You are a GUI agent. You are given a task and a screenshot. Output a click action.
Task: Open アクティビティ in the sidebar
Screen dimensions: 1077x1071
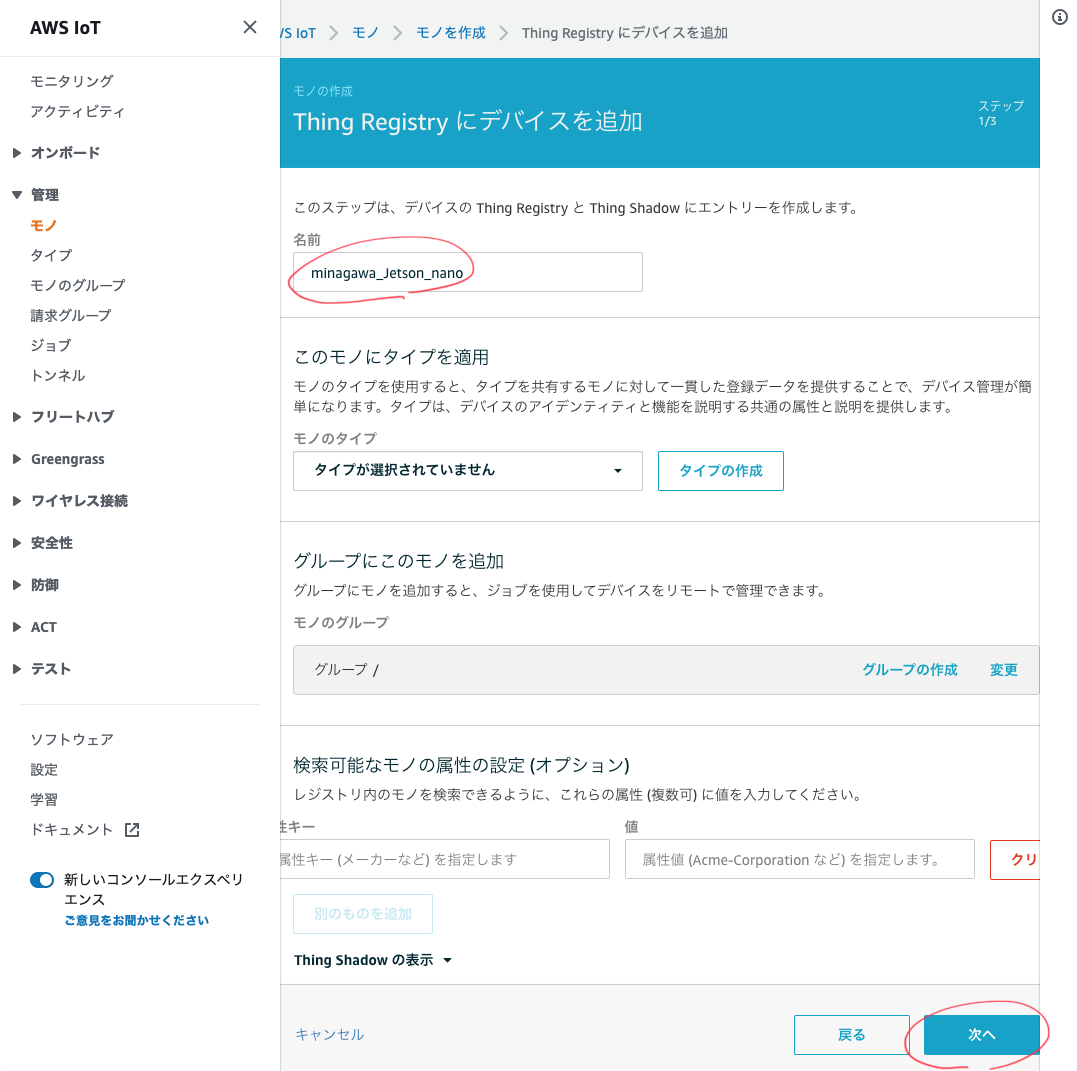tap(78, 111)
